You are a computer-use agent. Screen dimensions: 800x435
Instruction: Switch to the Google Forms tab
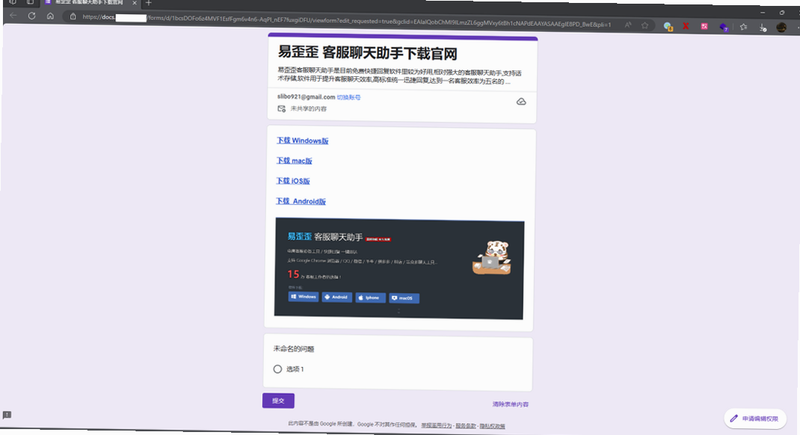(89, 3)
